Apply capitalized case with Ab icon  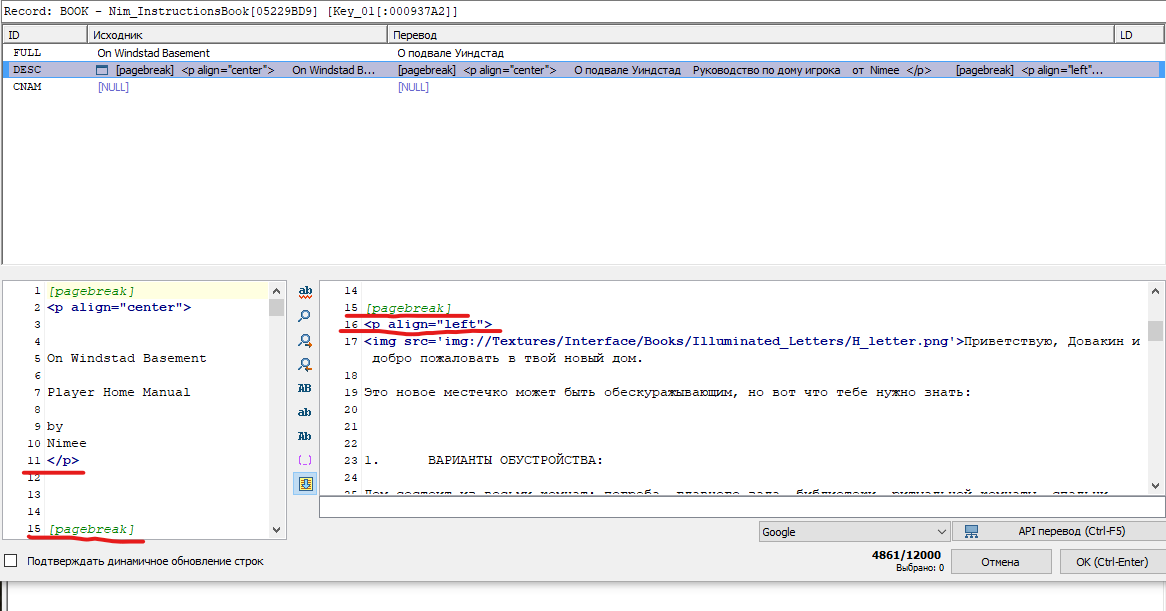[305, 436]
